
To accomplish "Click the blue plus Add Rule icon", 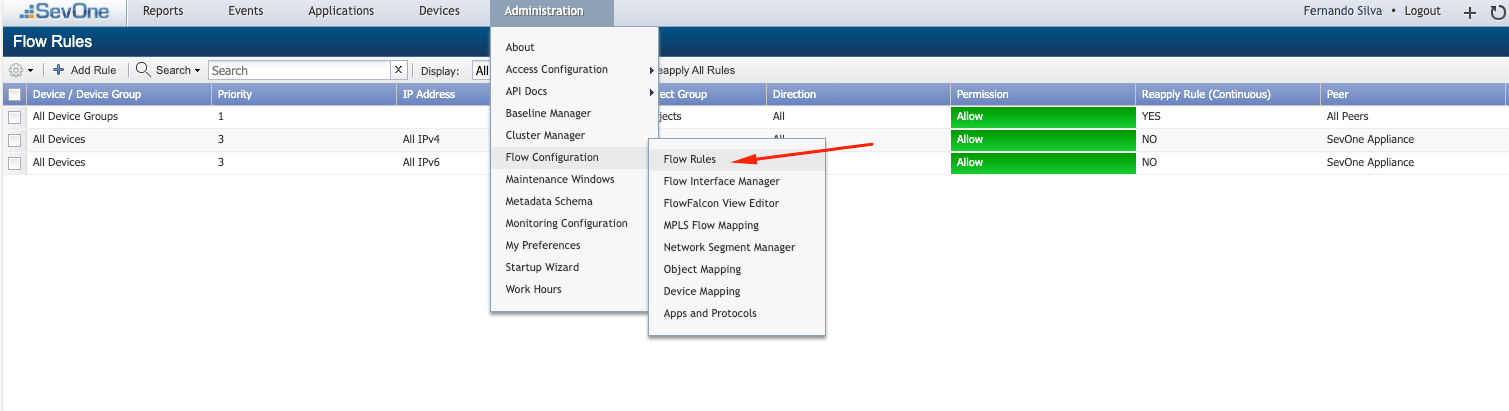I will point(59,70).
